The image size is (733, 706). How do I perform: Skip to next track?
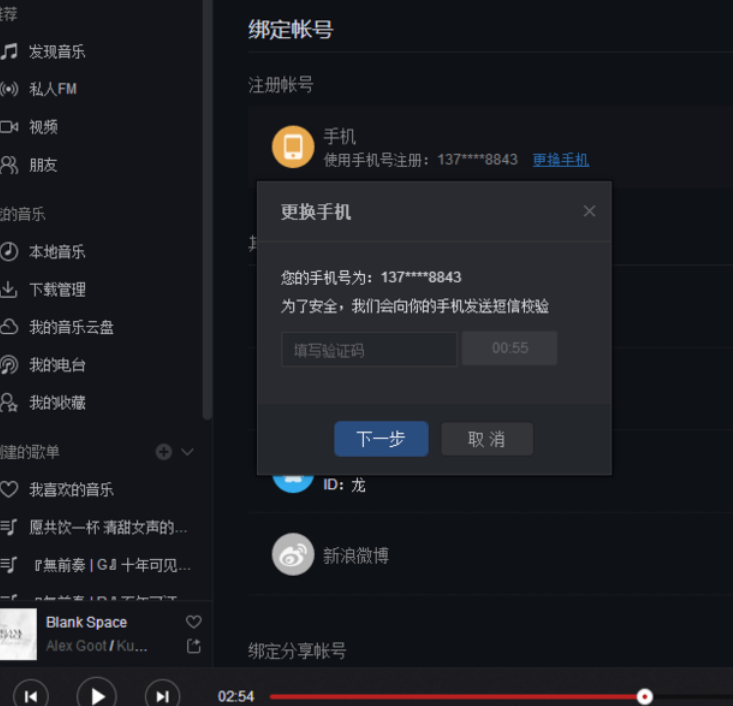(163, 696)
